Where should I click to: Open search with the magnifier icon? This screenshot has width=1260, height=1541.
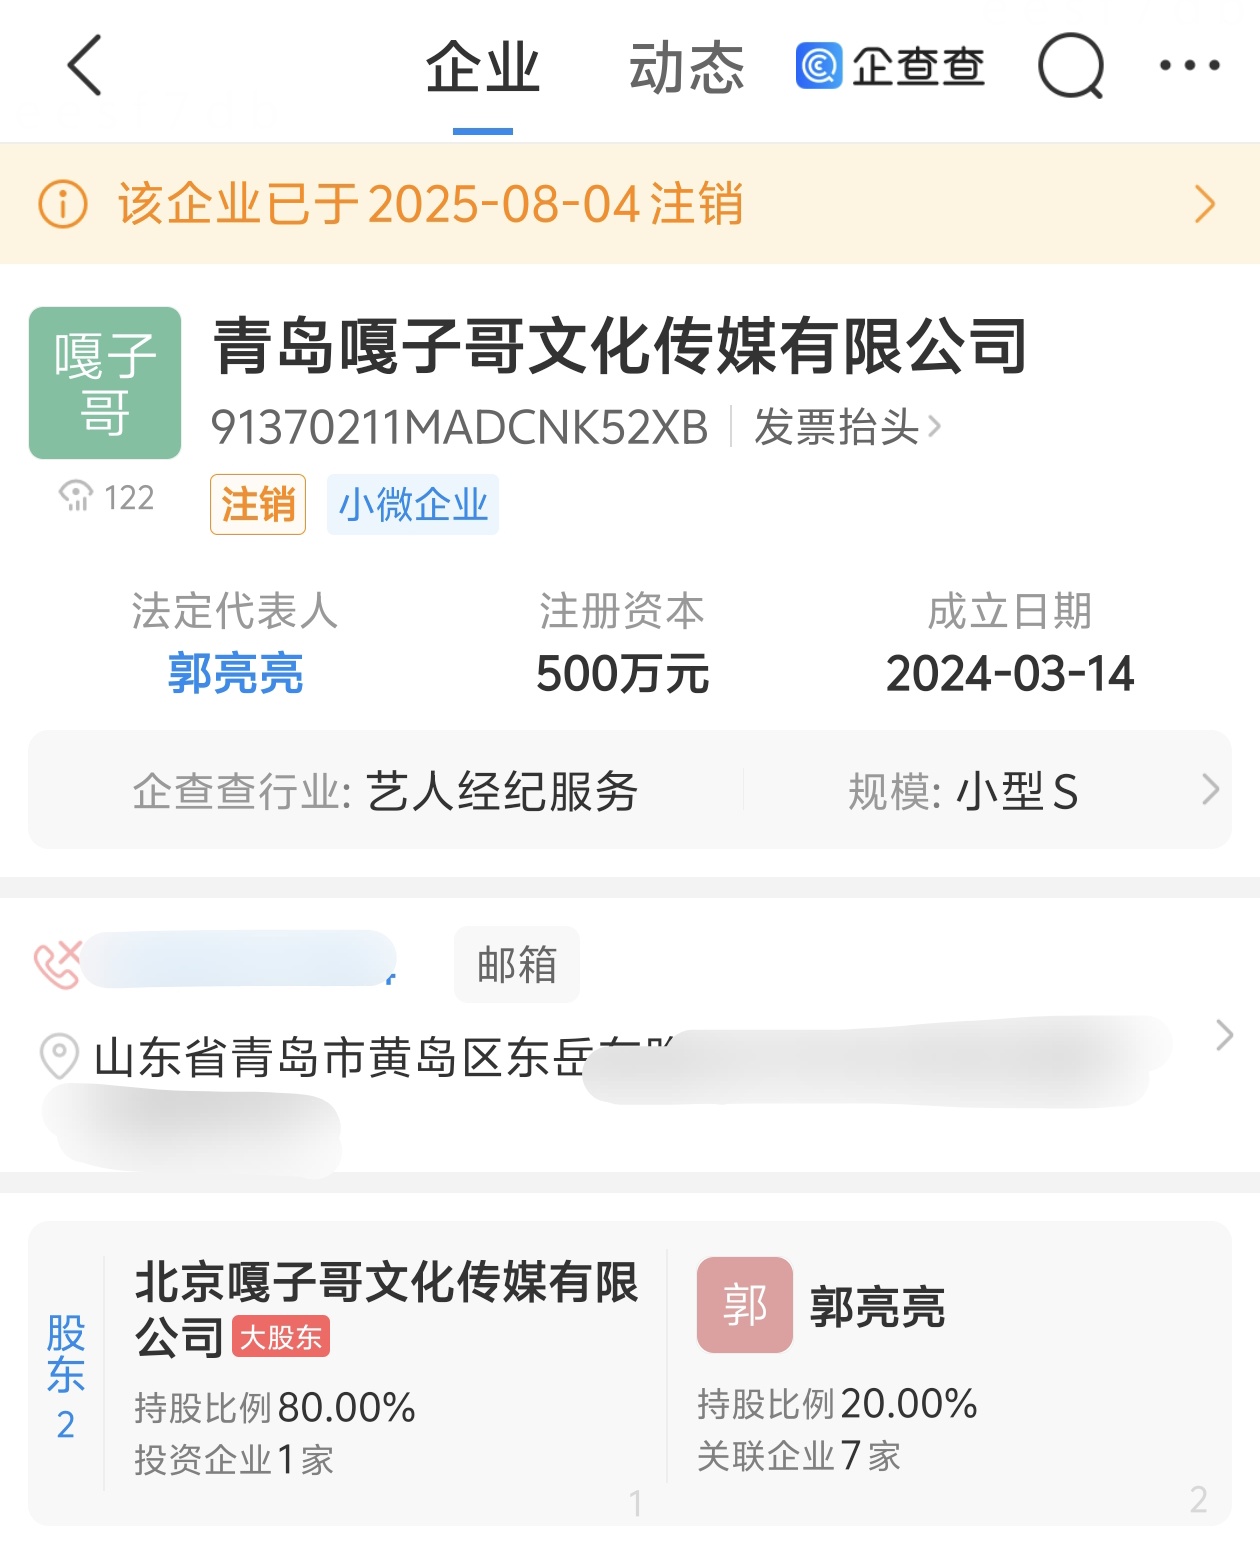click(1070, 67)
